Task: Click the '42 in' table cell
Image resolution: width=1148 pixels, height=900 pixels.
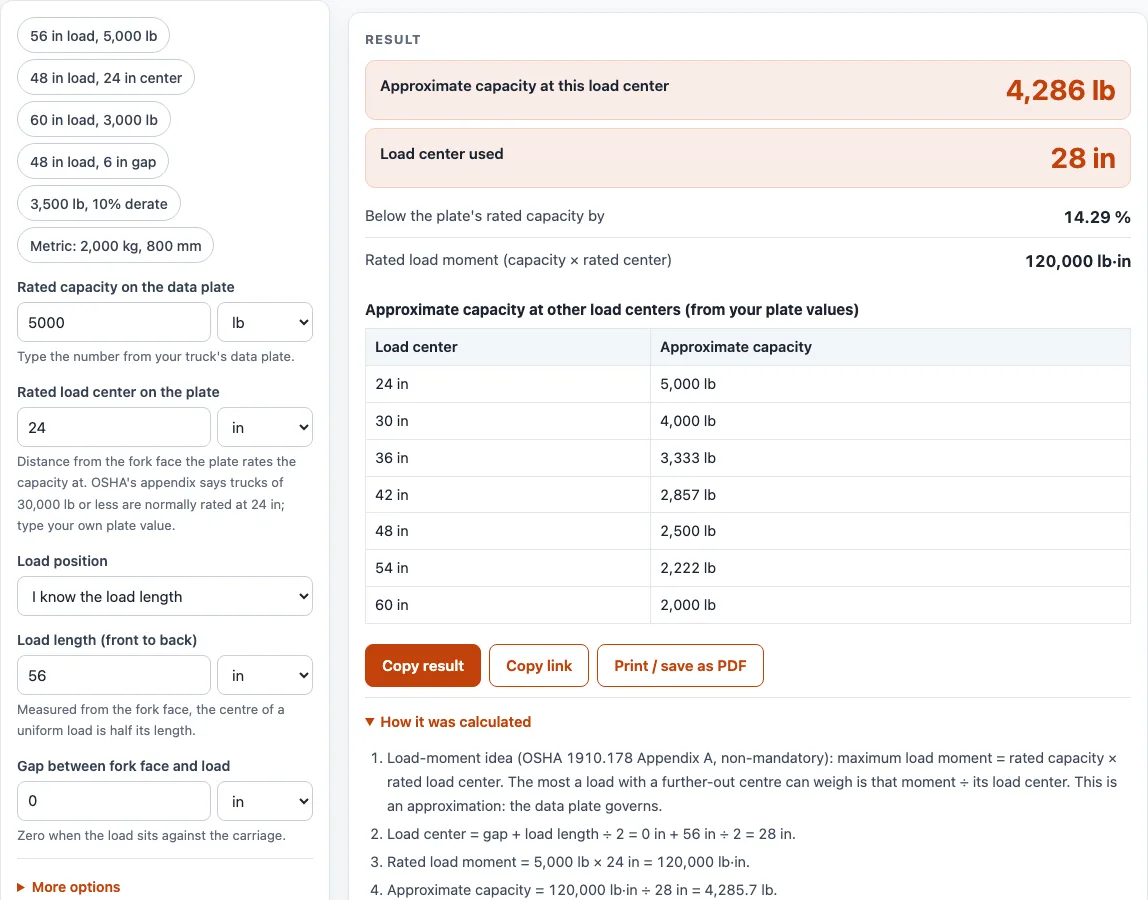Action: tap(508, 494)
